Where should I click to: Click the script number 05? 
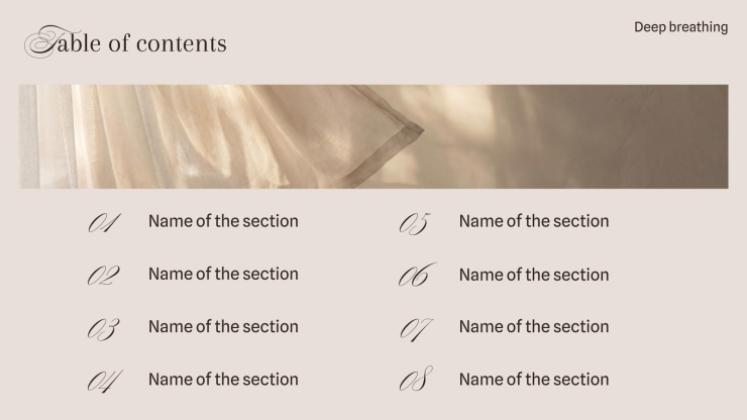click(x=414, y=223)
